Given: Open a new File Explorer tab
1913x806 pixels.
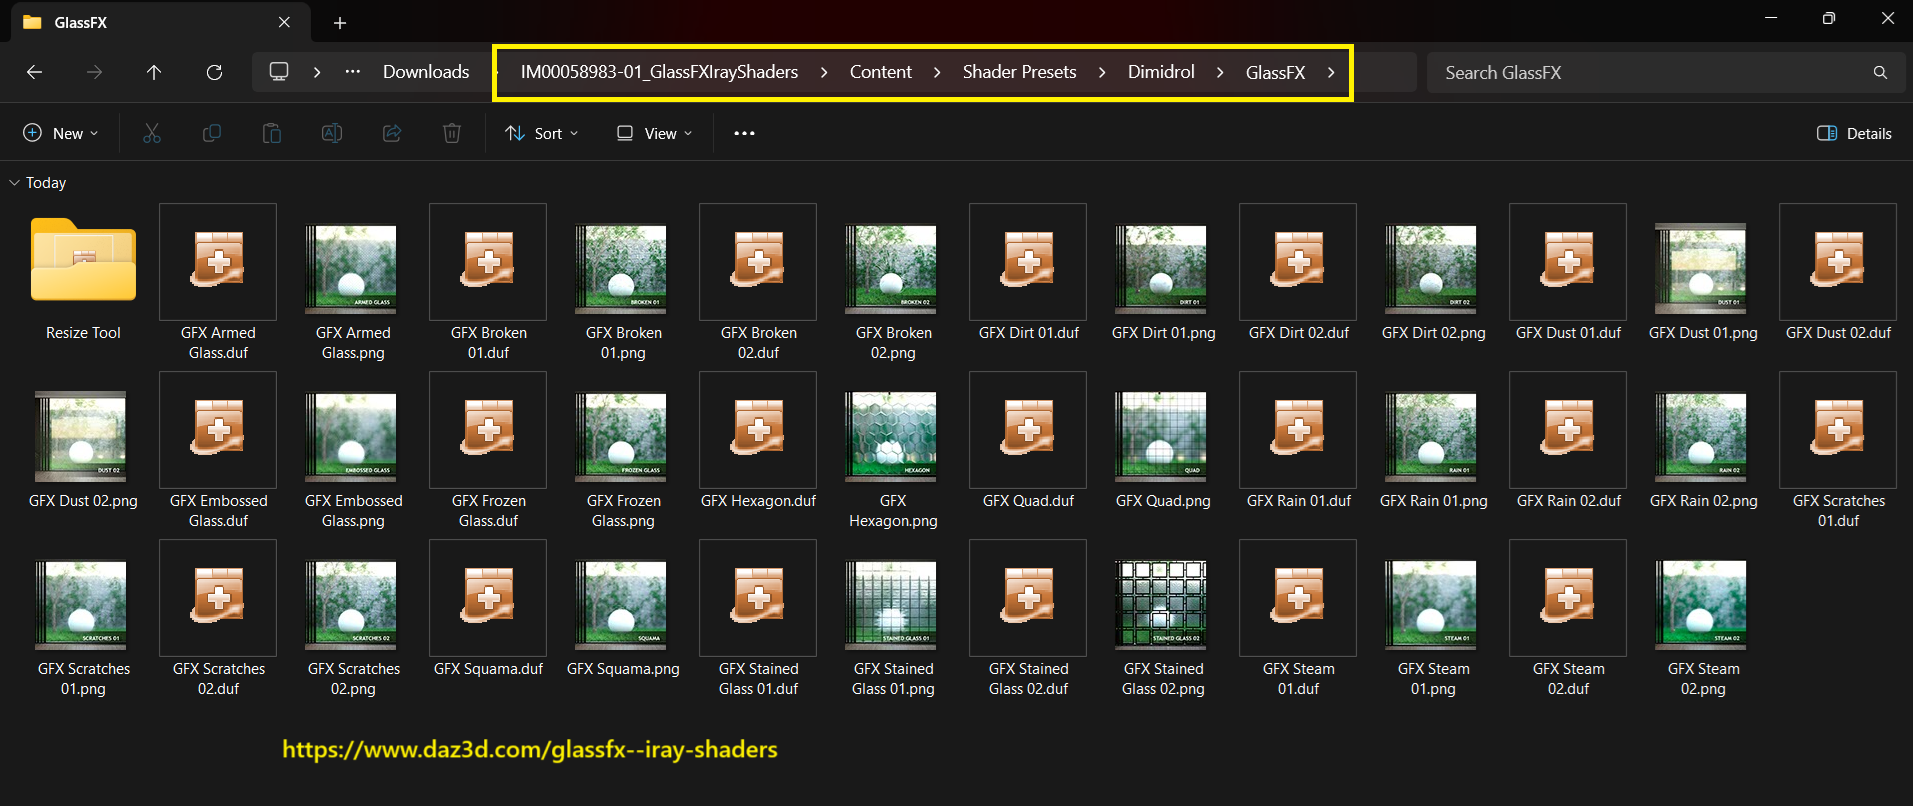Looking at the screenshot, I should coord(340,22).
